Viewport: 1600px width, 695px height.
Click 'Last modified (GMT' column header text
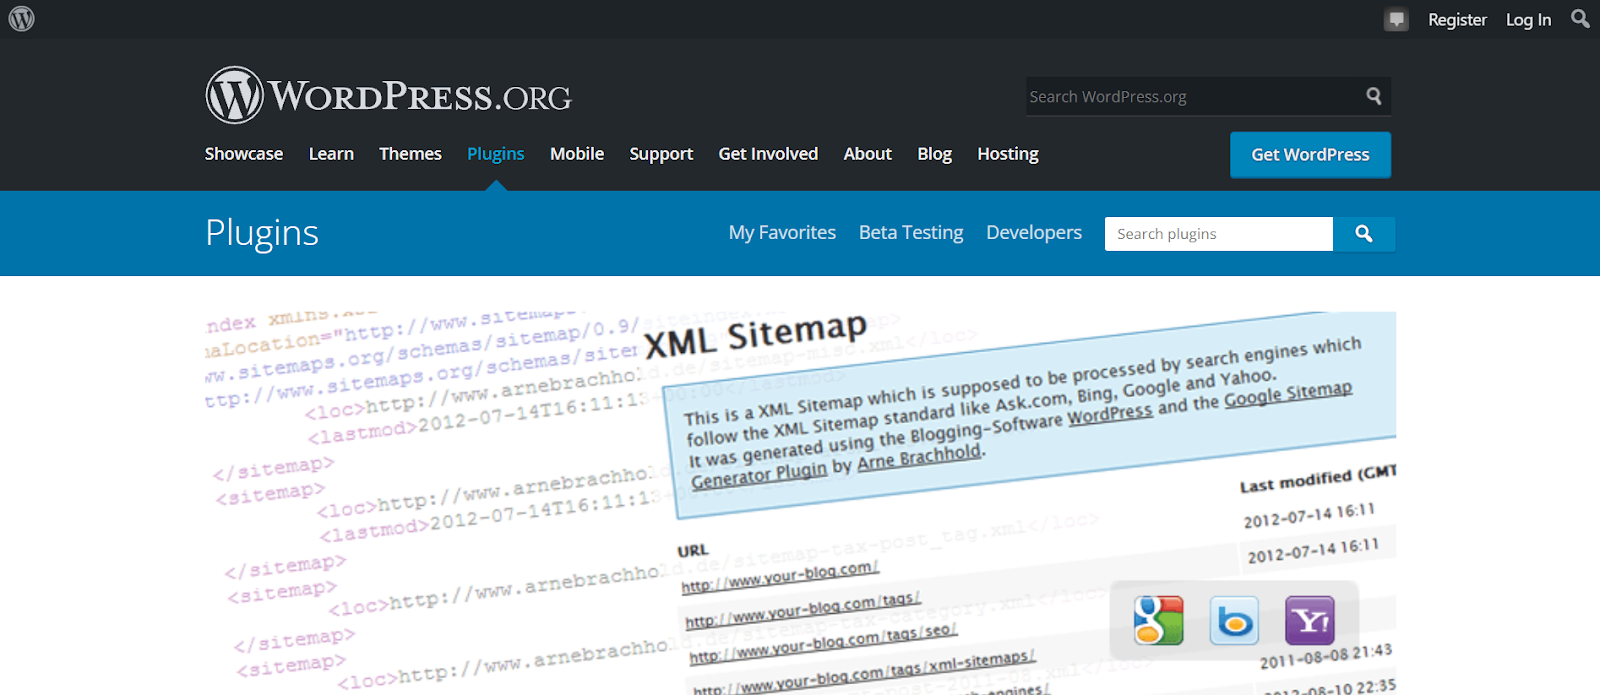pyautogui.click(x=1318, y=479)
